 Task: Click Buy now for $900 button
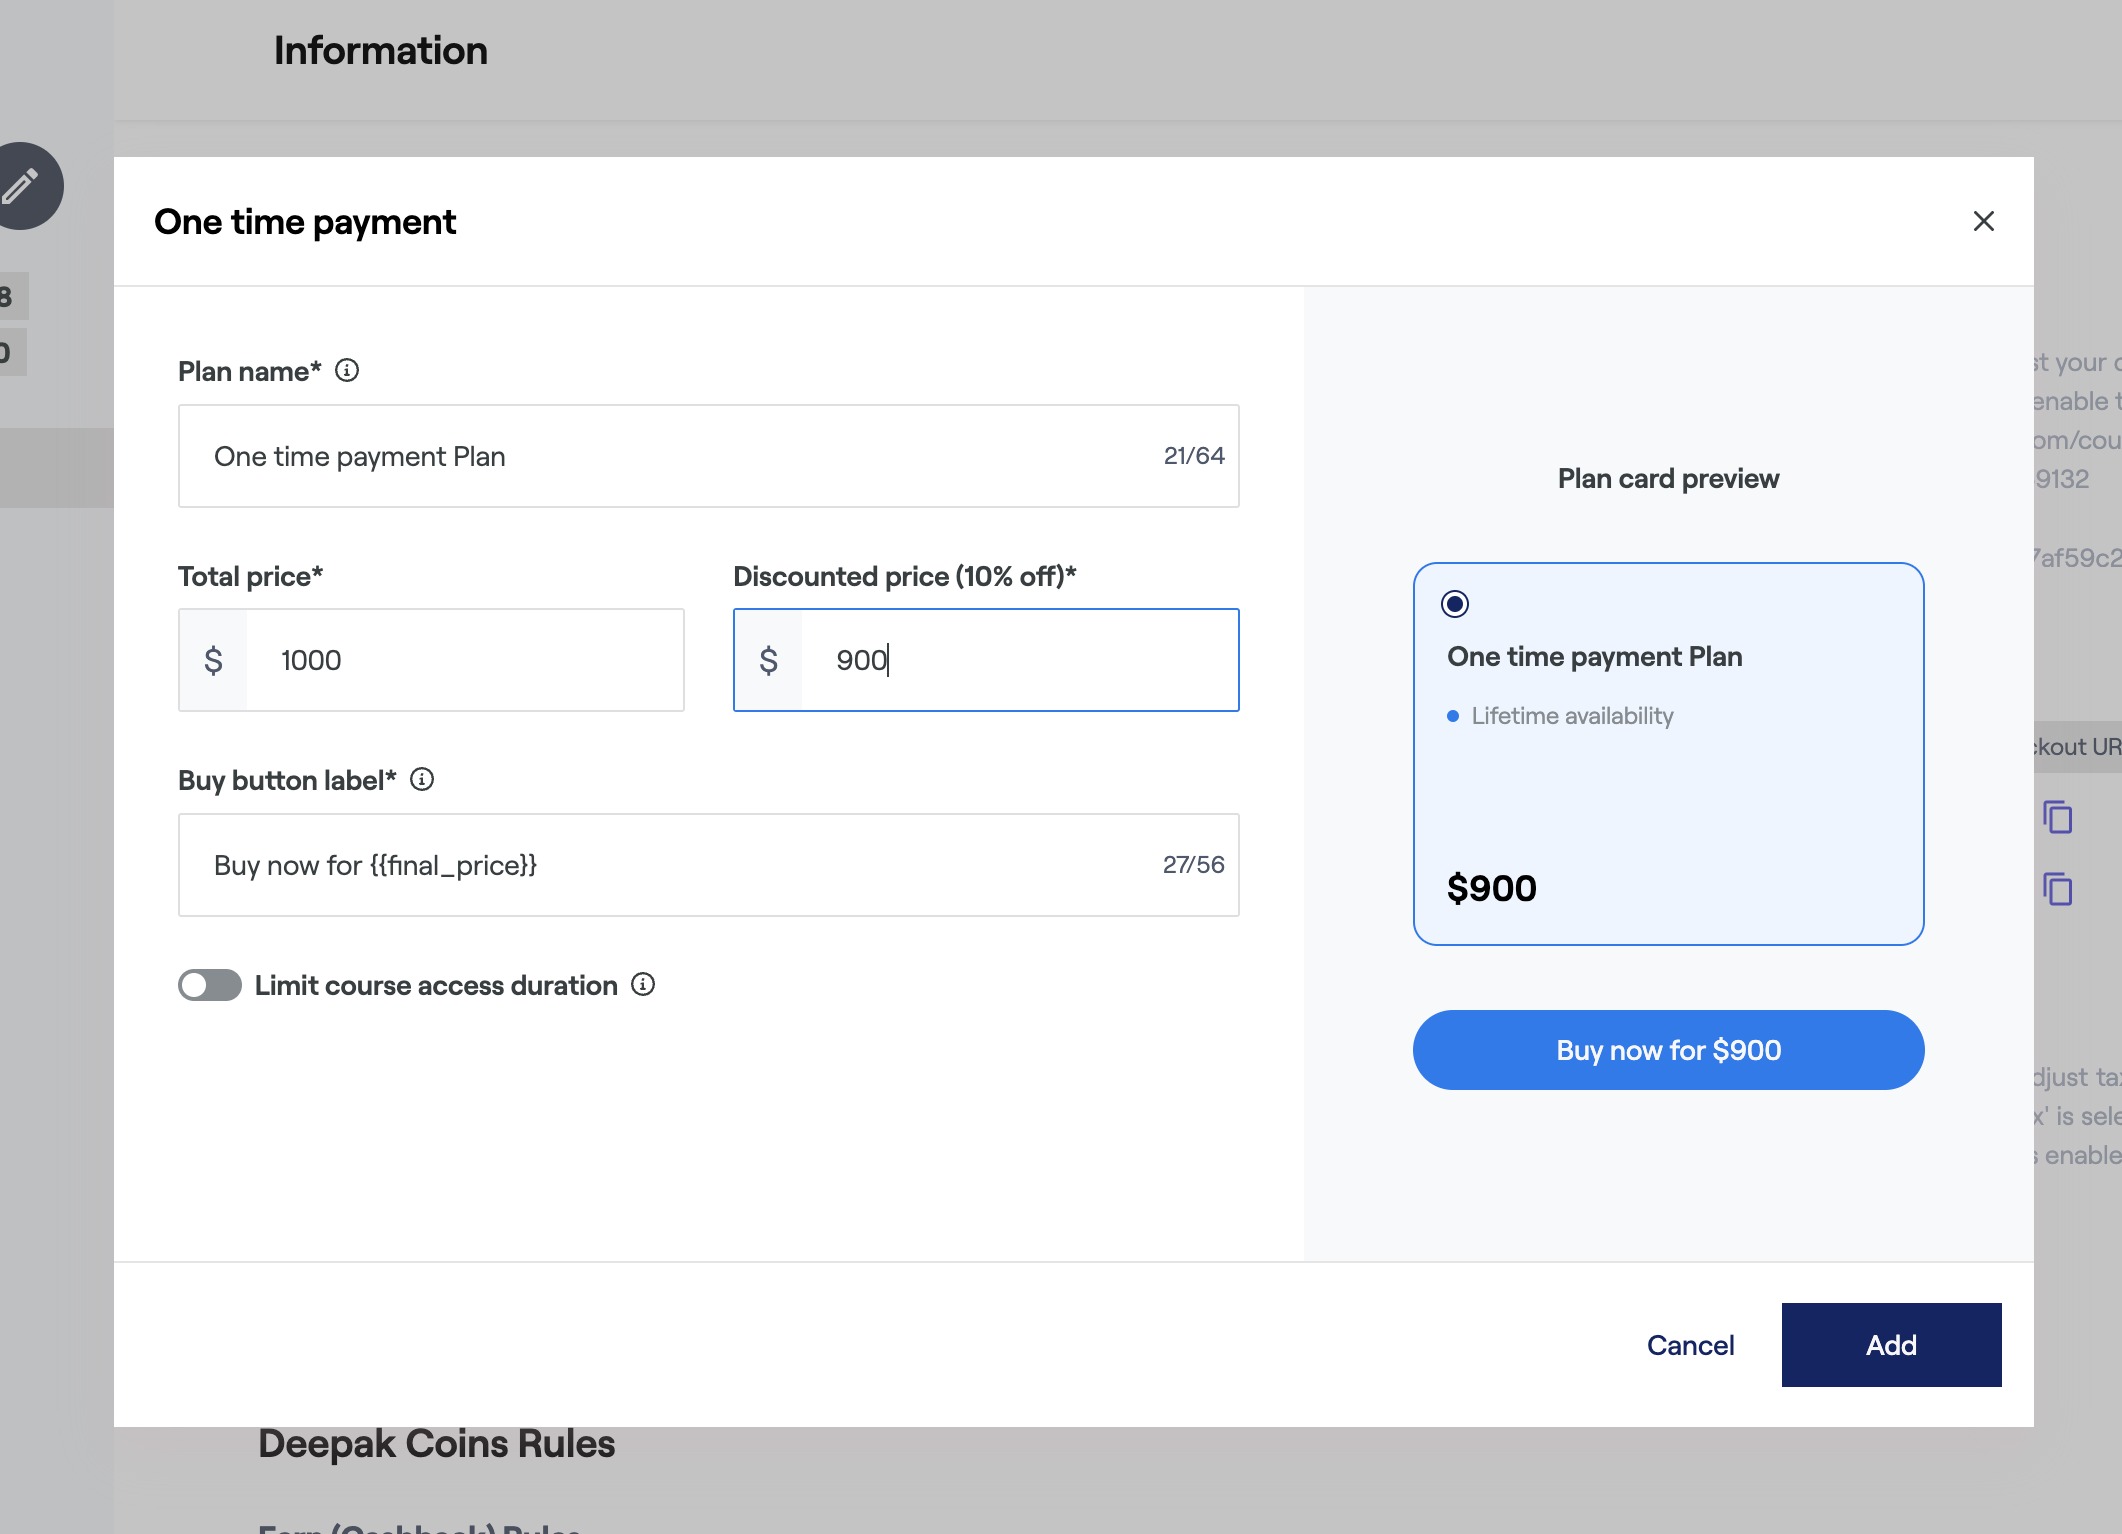(1668, 1050)
